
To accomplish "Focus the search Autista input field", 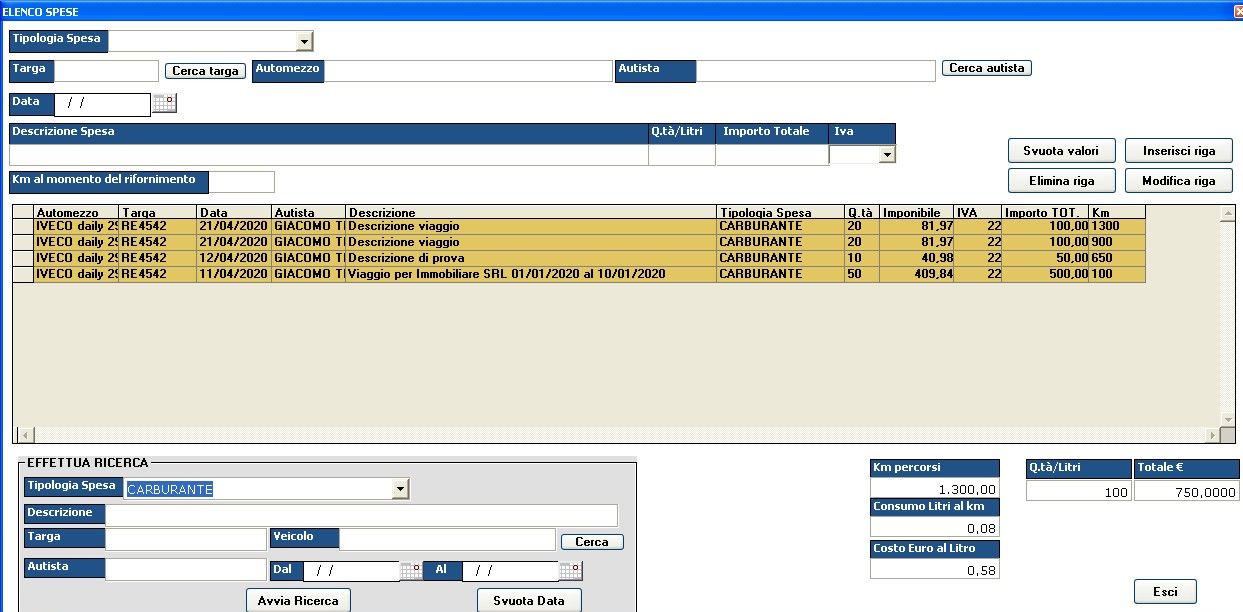I will 186,569.
